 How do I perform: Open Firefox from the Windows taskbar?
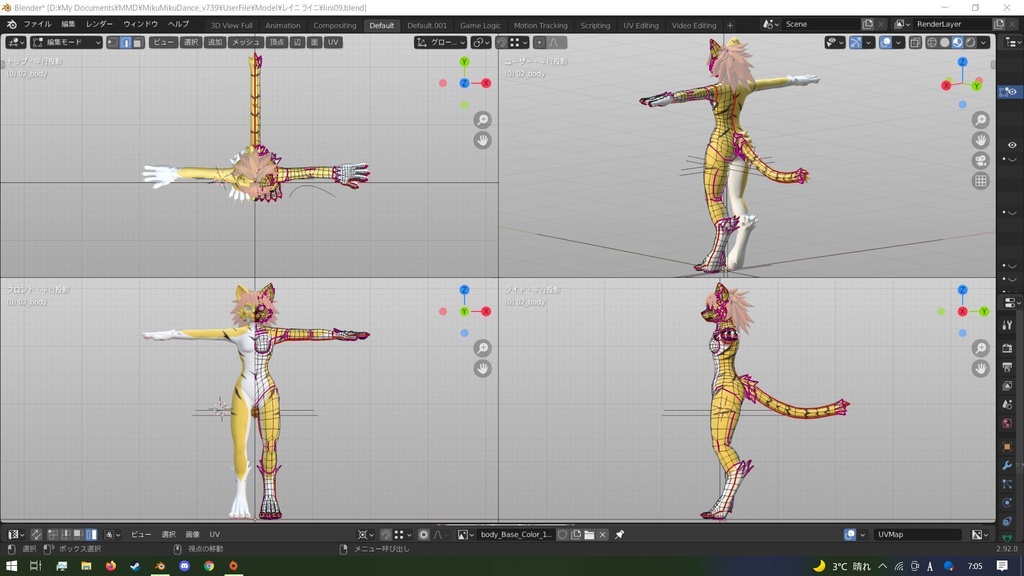[x=110, y=566]
